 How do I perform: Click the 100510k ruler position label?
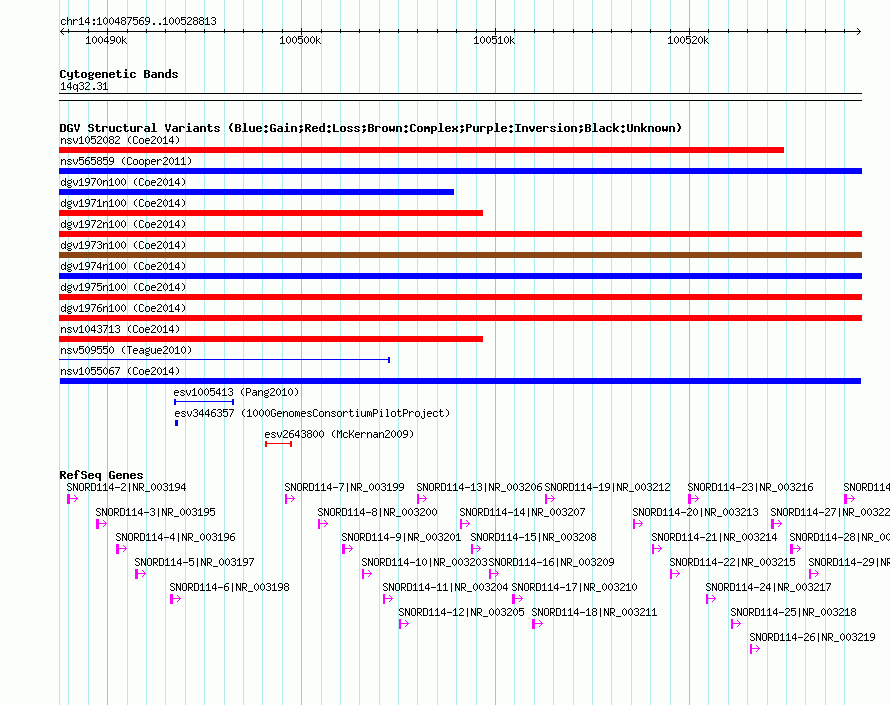[x=494, y=40]
